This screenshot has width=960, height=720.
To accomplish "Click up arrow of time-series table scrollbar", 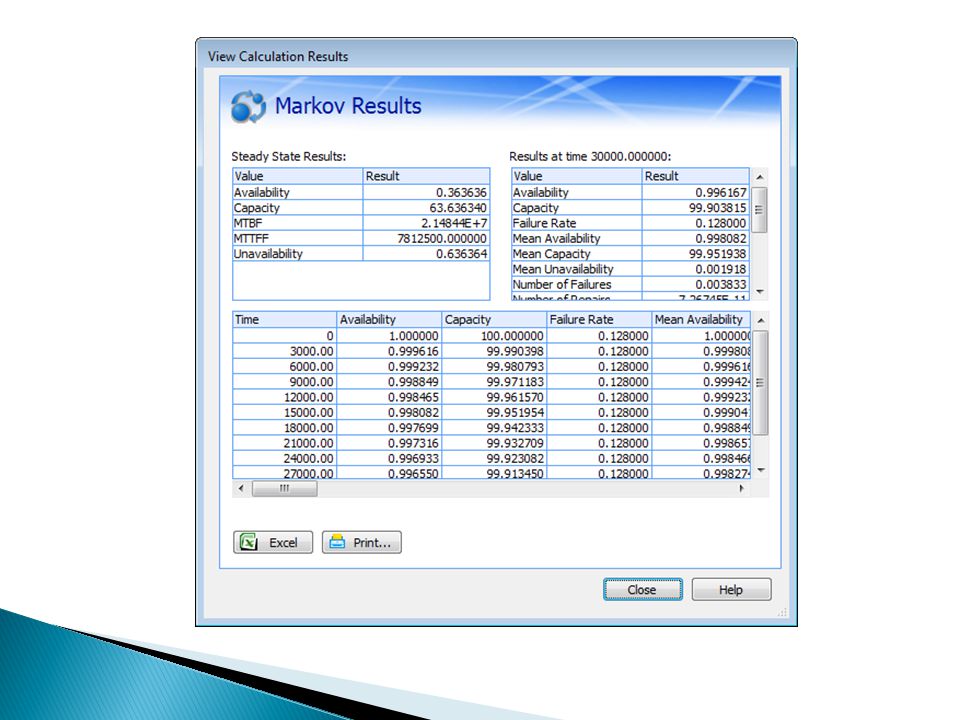I will click(x=760, y=320).
